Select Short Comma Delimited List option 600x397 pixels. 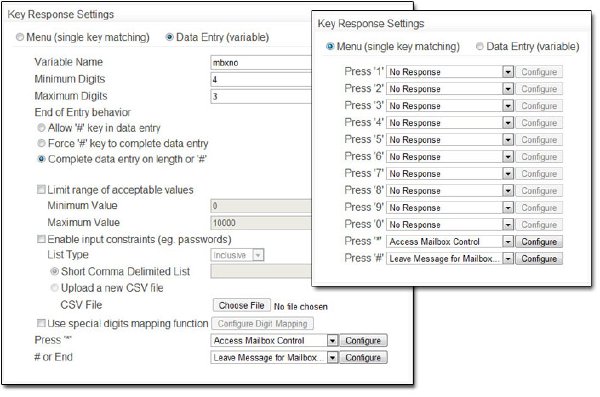point(54,271)
